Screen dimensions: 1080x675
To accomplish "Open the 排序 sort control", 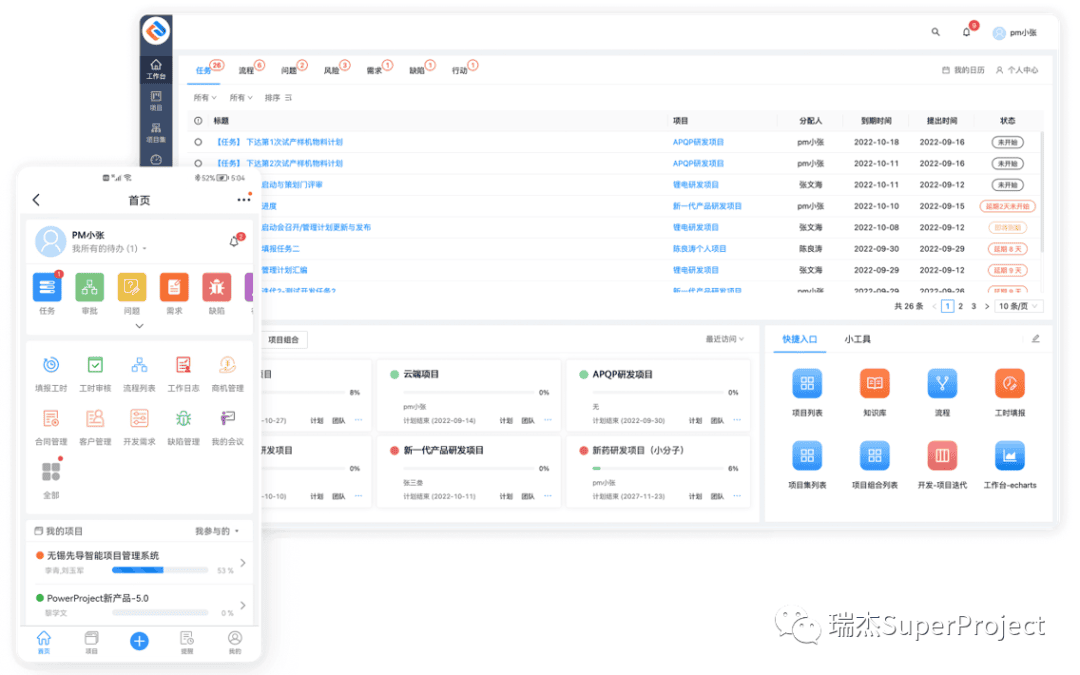I will click(x=278, y=98).
